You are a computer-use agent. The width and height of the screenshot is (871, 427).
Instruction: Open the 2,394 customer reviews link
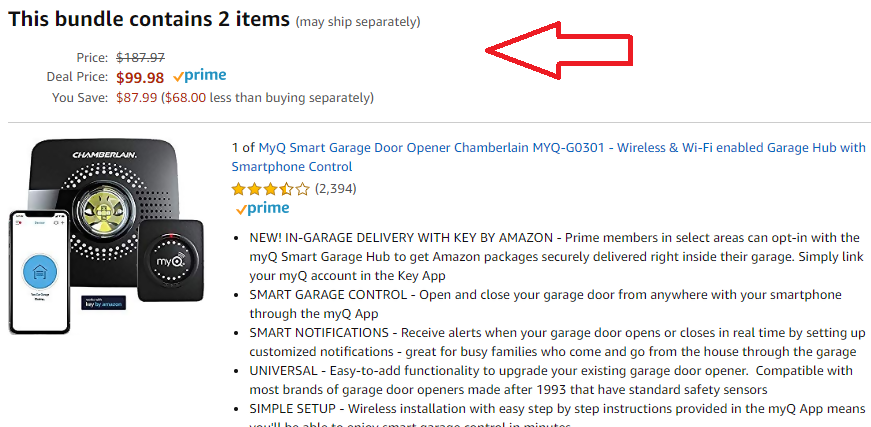pyautogui.click(x=336, y=189)
